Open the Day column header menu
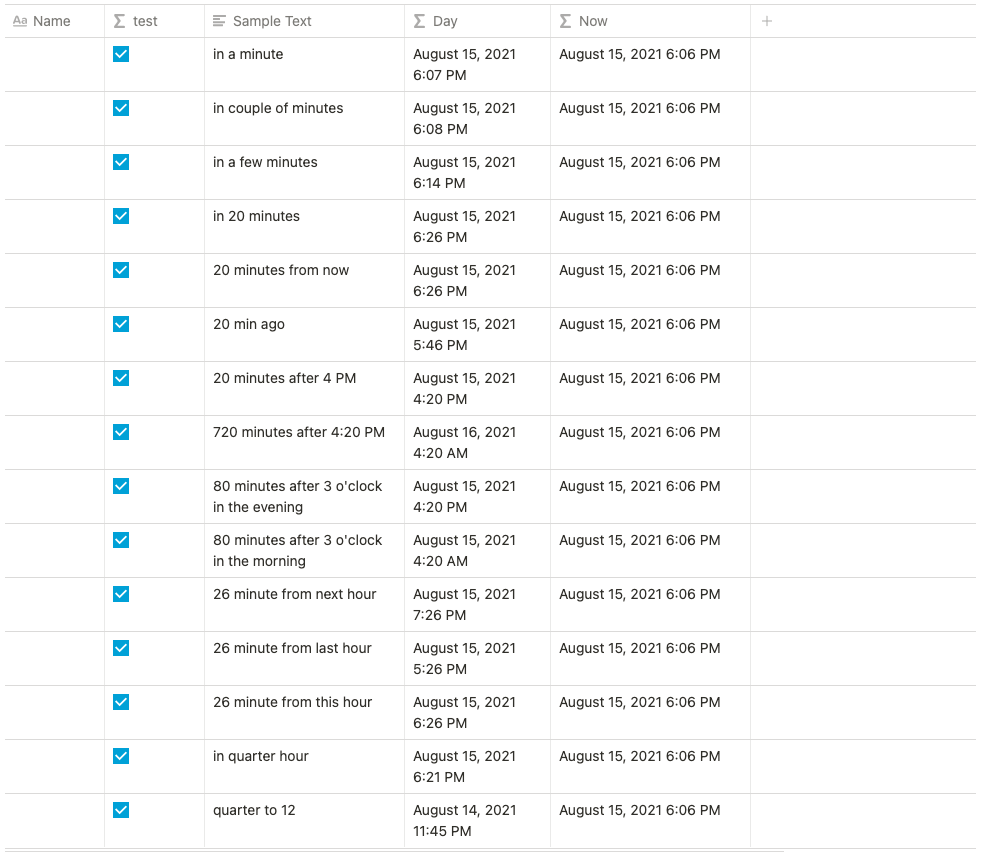Image resolution: width=986 pixels, height=858 pixels. [x=445, y=21]
